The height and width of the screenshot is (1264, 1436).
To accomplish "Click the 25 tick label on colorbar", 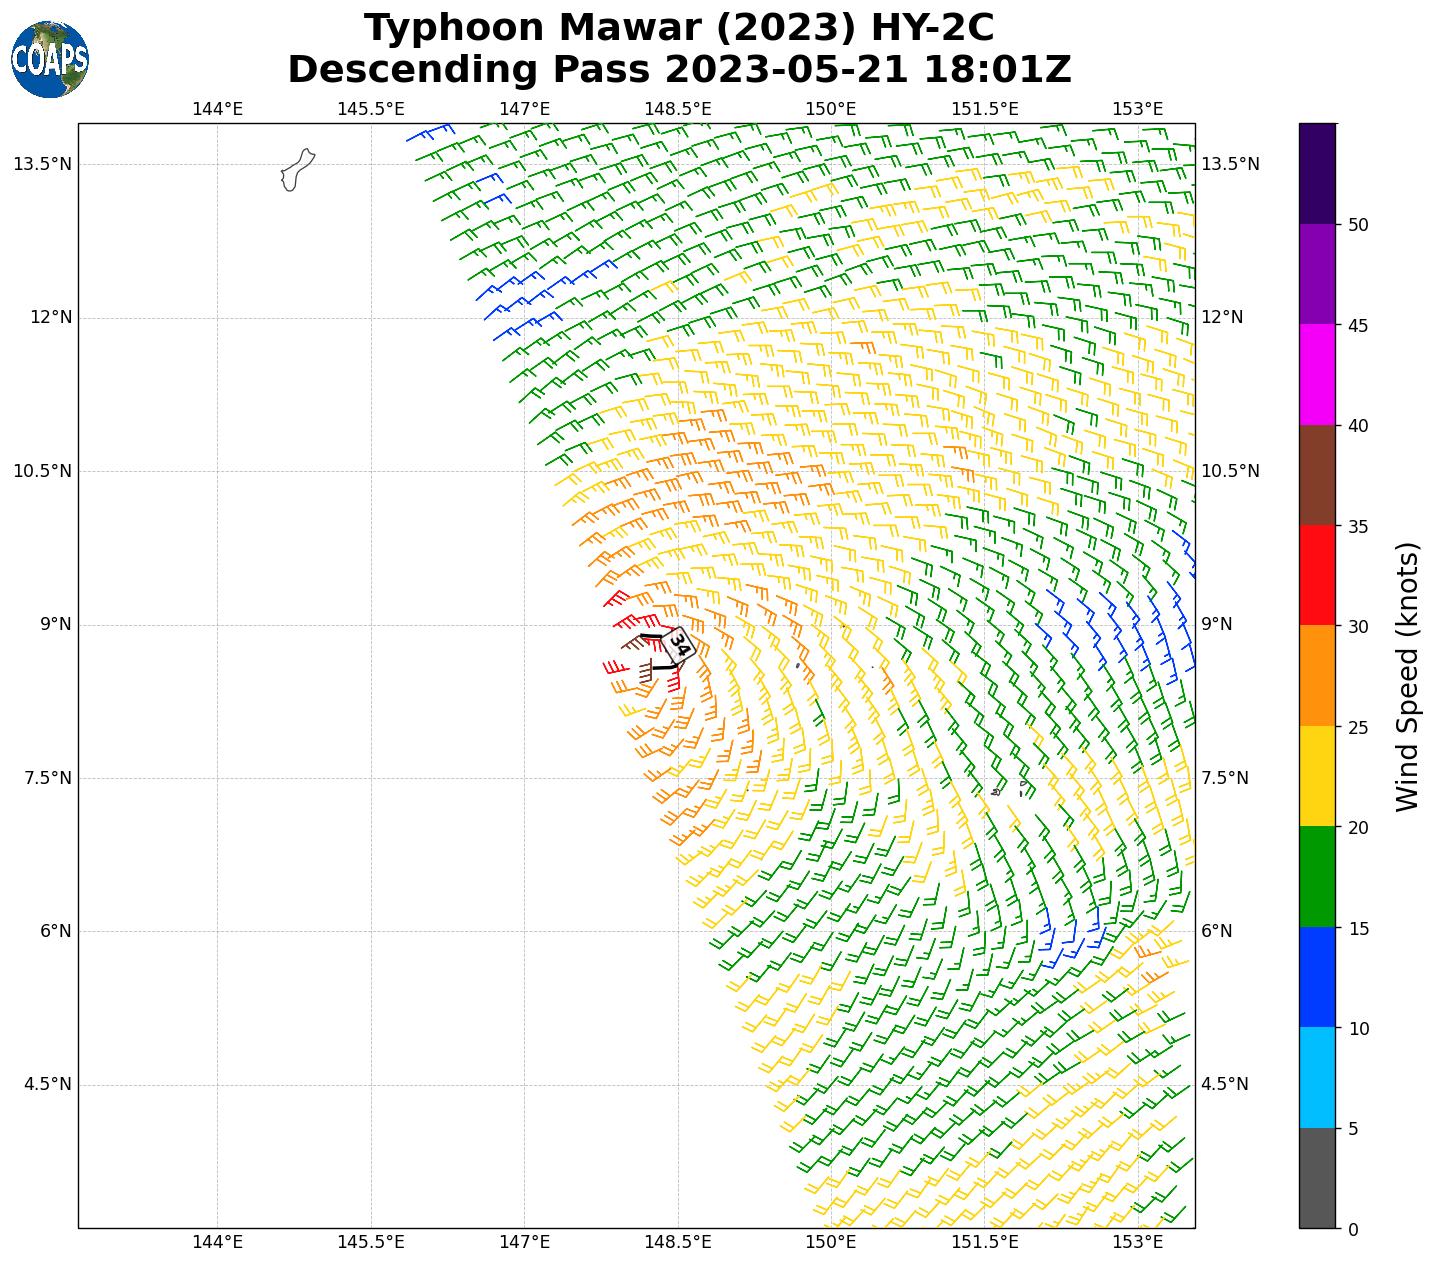I will (x=1358, y=727).
